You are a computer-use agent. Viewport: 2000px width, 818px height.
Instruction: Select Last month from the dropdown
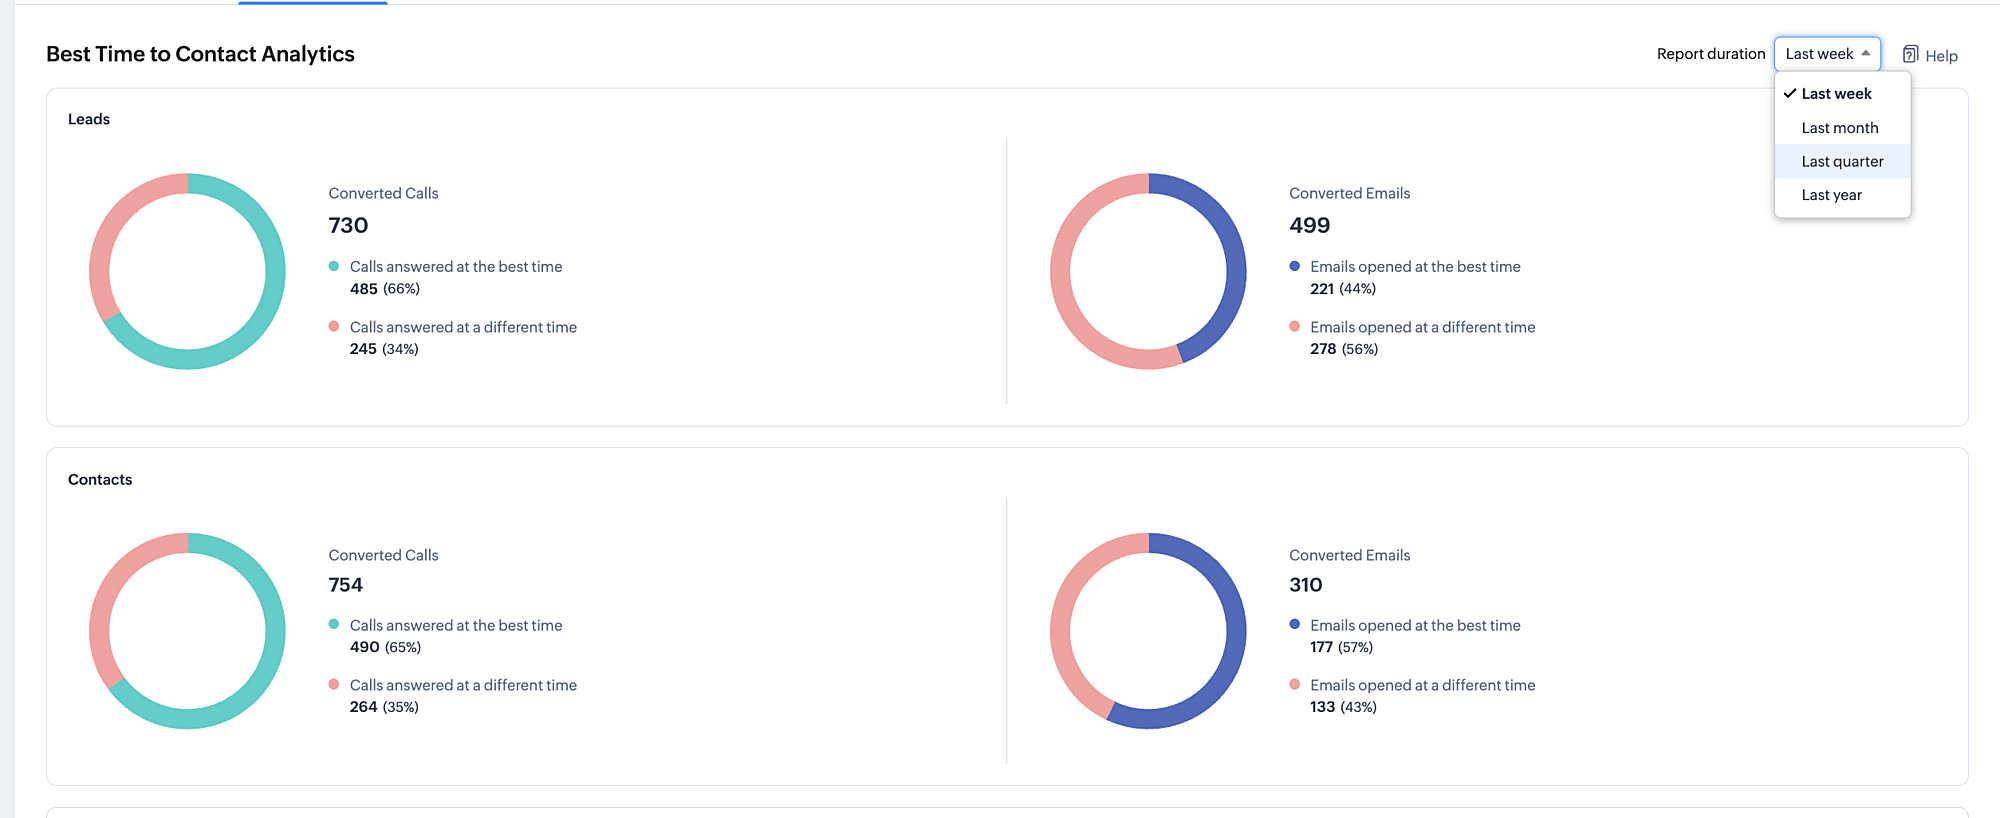coord(1840,128)
